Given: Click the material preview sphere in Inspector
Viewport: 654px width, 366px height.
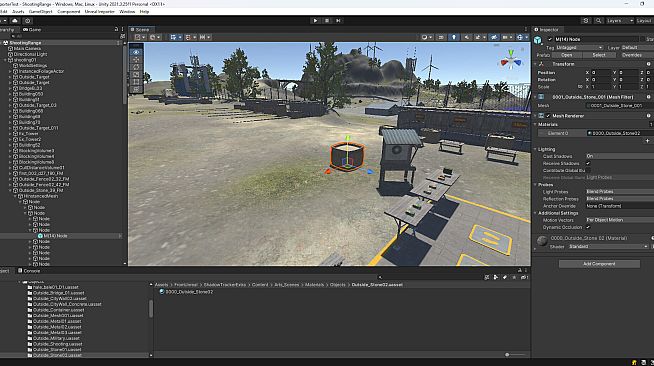Looking at the screenshot, I should (542, 241).
